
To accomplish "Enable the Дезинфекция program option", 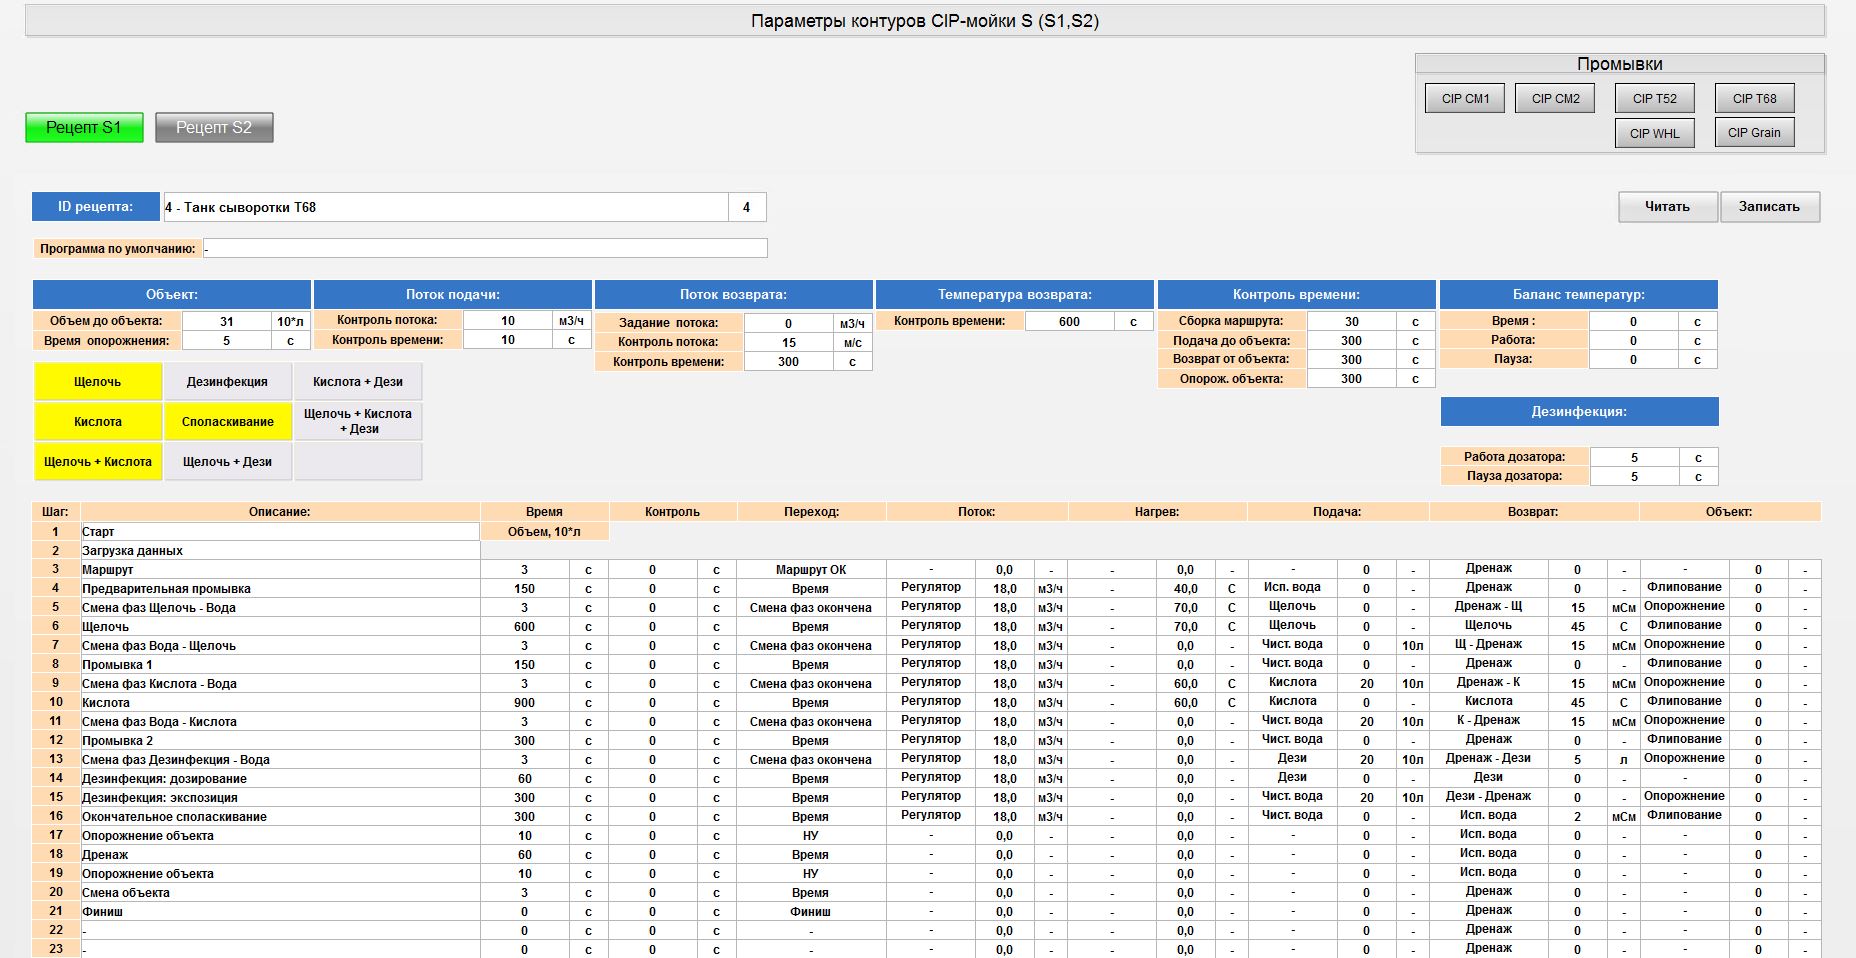I will tap(228, 382).
